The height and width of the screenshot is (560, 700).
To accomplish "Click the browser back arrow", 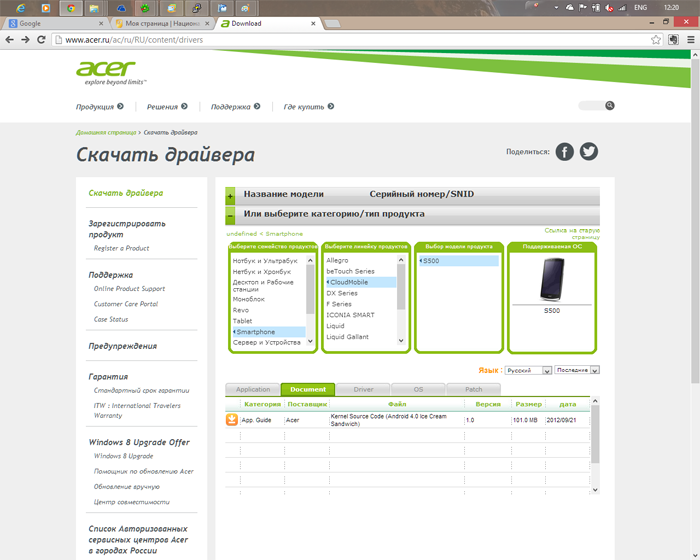I will pyautogui.click(x=9, y=40).
